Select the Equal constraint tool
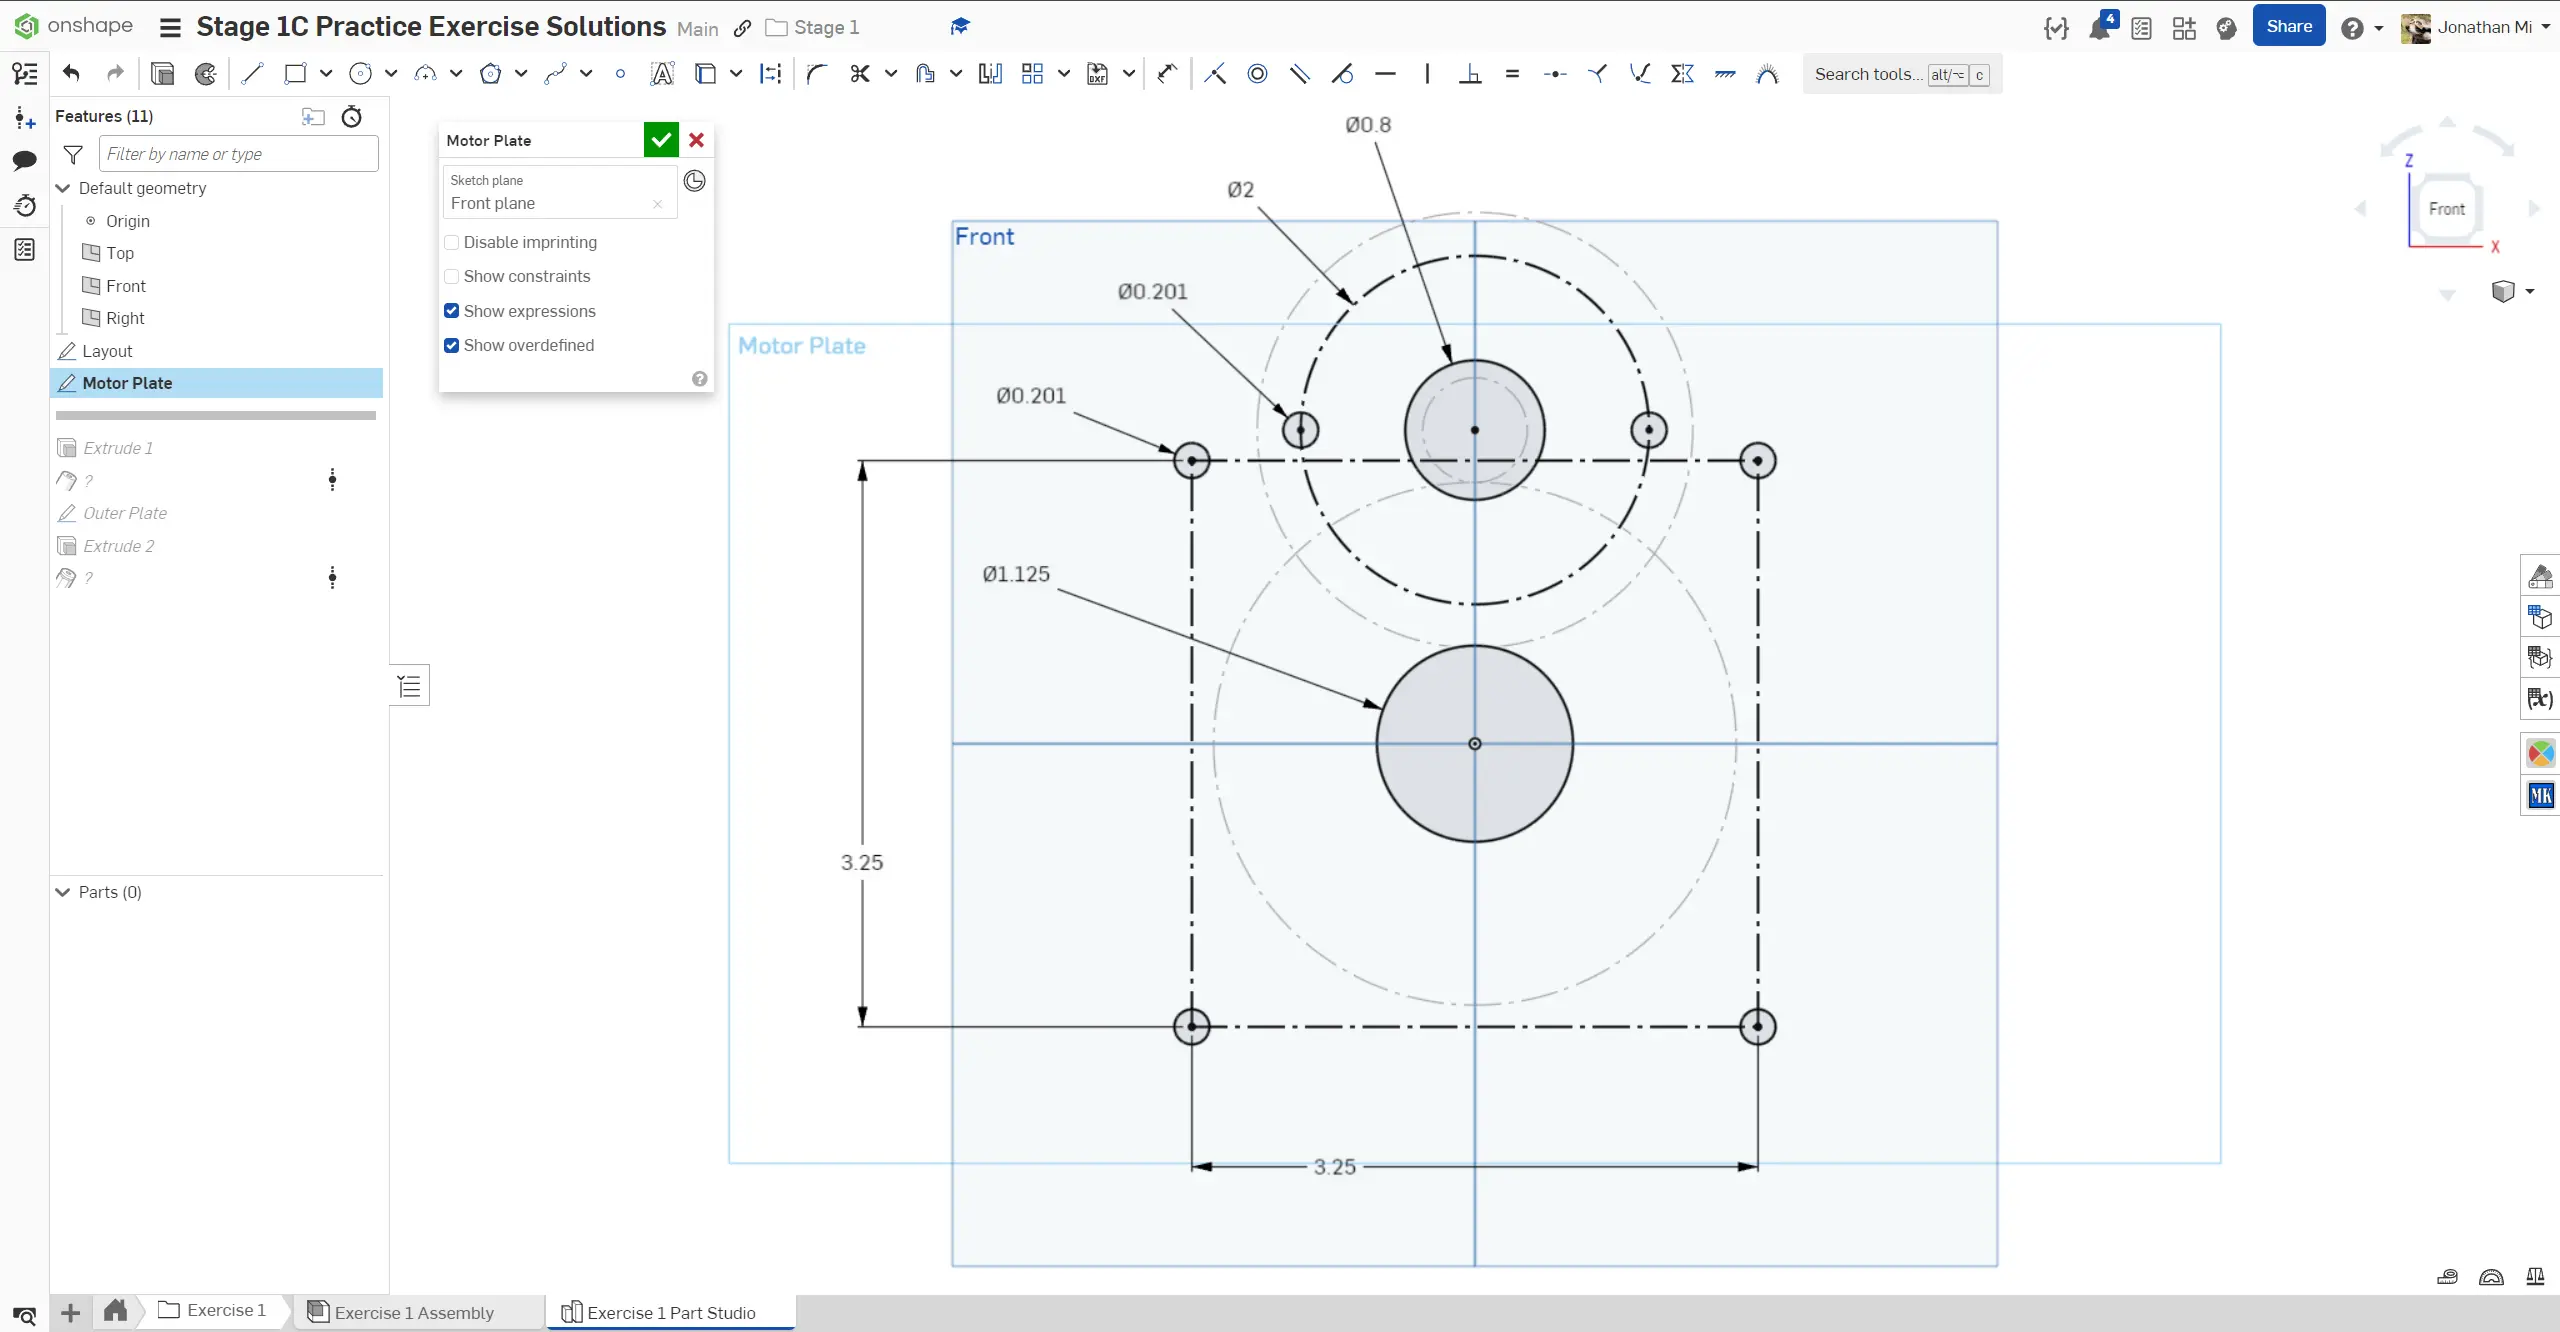The height and width of the screenshot is (1332, 2560). tap(1512, 73)
